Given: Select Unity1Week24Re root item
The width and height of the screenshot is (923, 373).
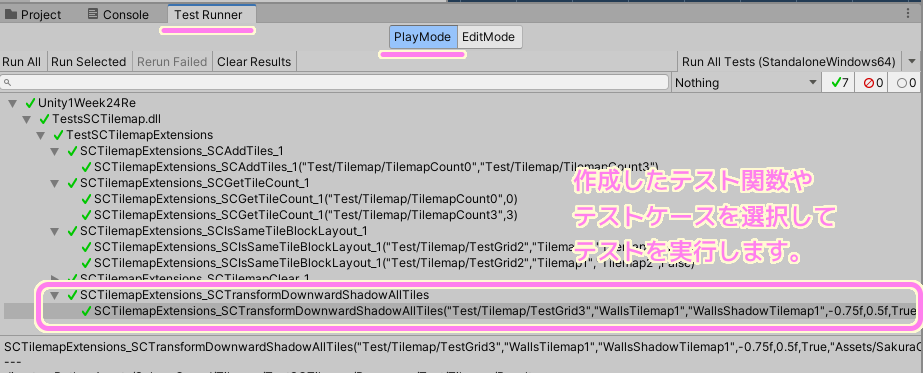Looking at the screenshot, I should point(87,104).
